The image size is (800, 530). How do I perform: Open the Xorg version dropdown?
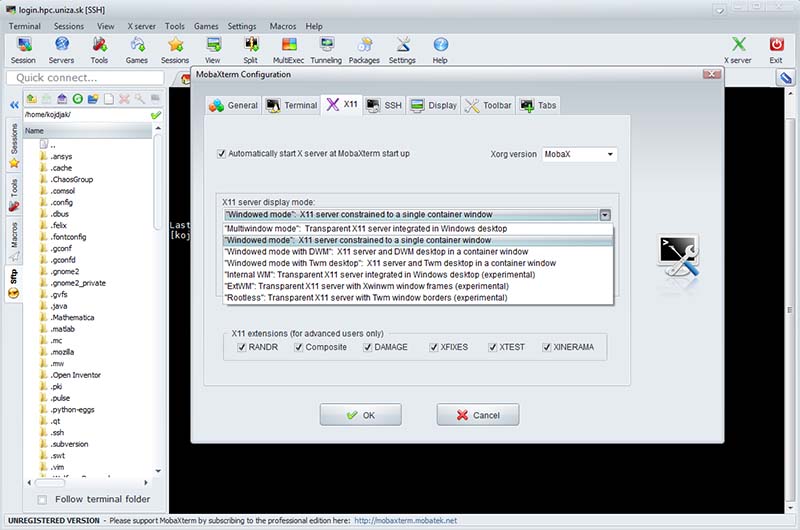pyautogui.click(x=579, y=155)
